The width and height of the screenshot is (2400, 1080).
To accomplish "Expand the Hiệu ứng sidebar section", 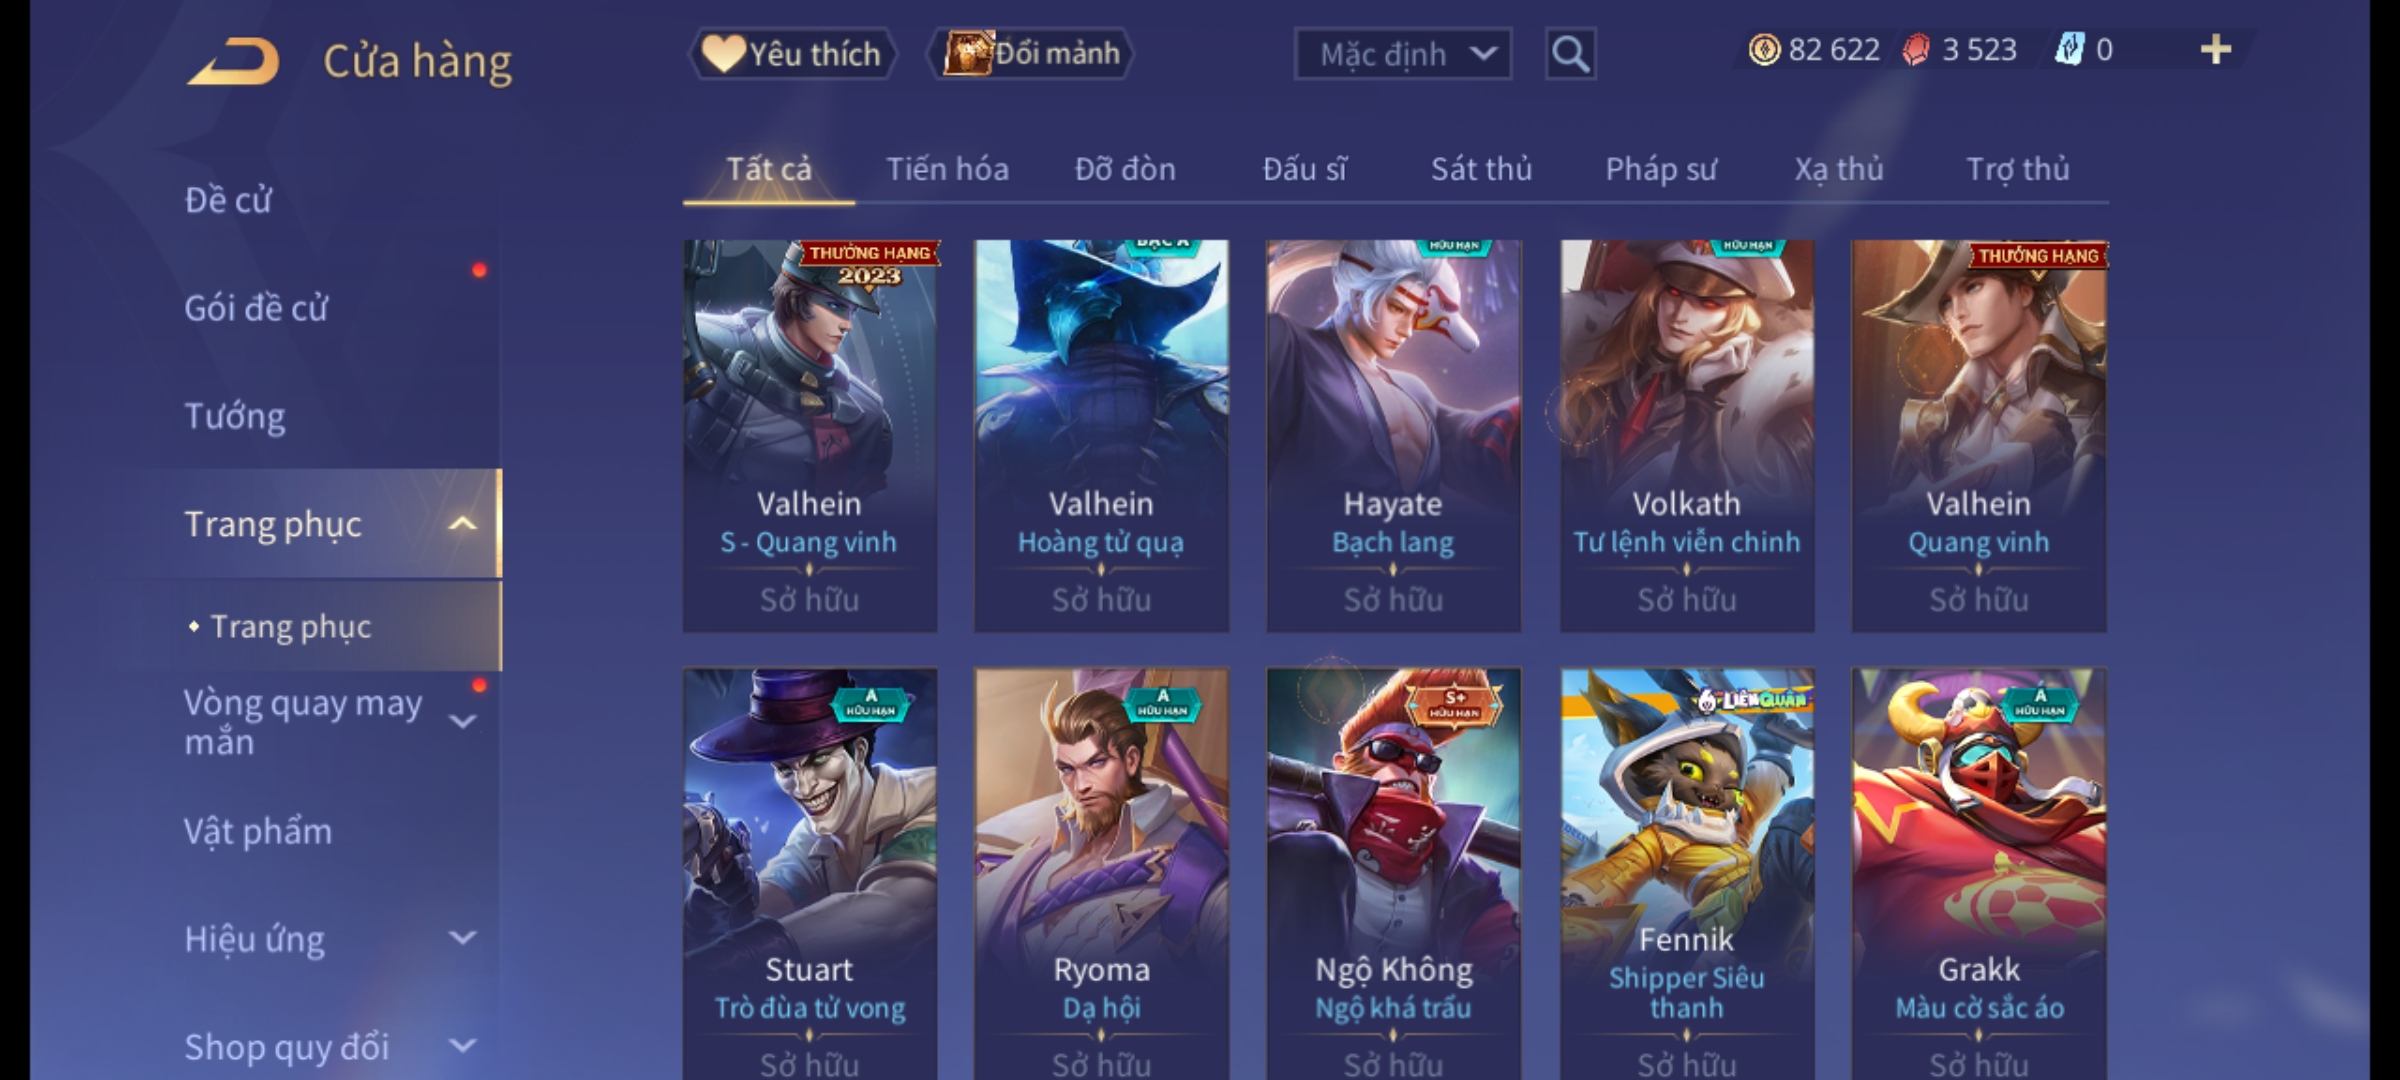I will point(462,938).
